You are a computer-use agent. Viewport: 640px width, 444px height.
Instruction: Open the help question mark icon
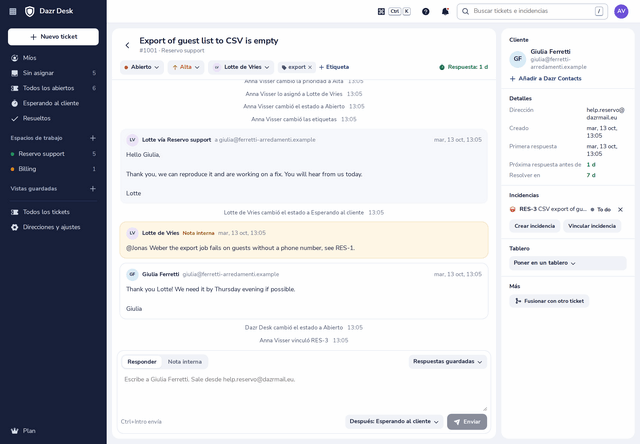[425, 11]
